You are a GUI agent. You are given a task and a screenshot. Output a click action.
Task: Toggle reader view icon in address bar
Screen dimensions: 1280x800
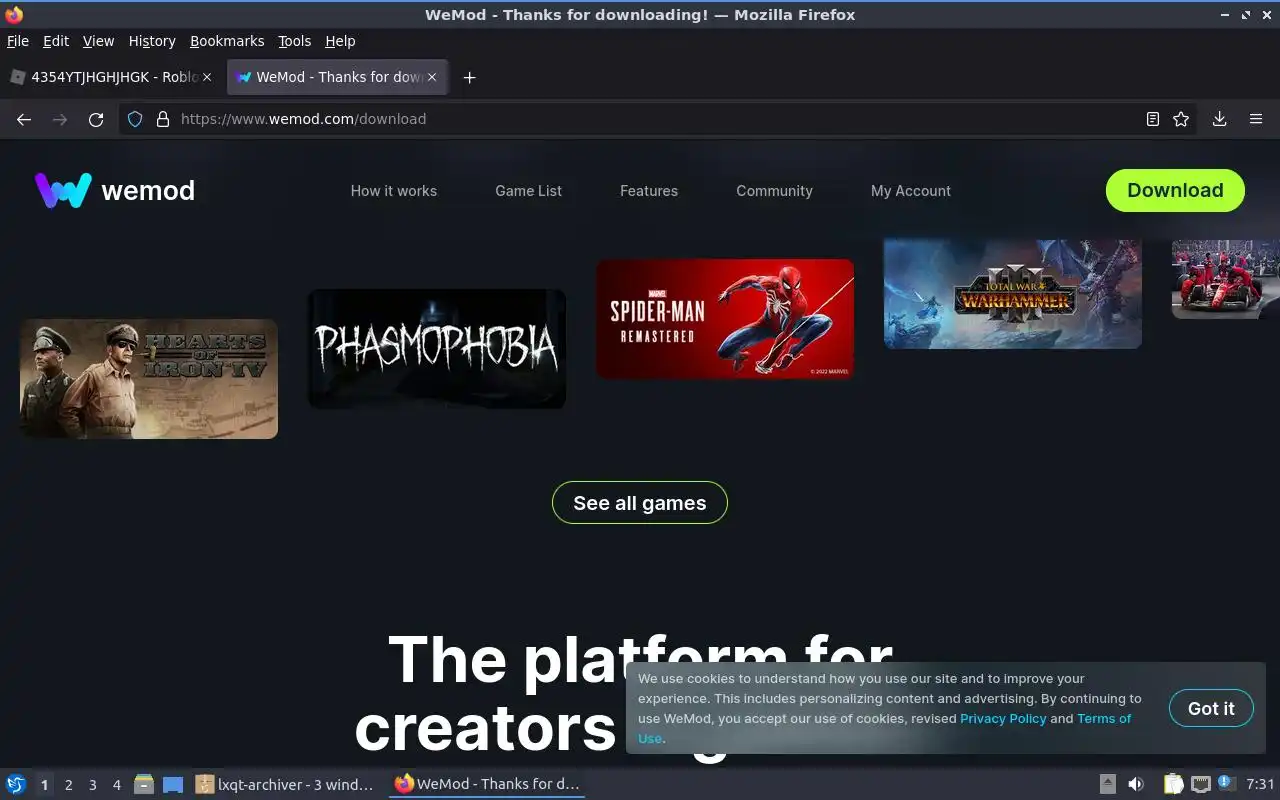click(1153, 119)
